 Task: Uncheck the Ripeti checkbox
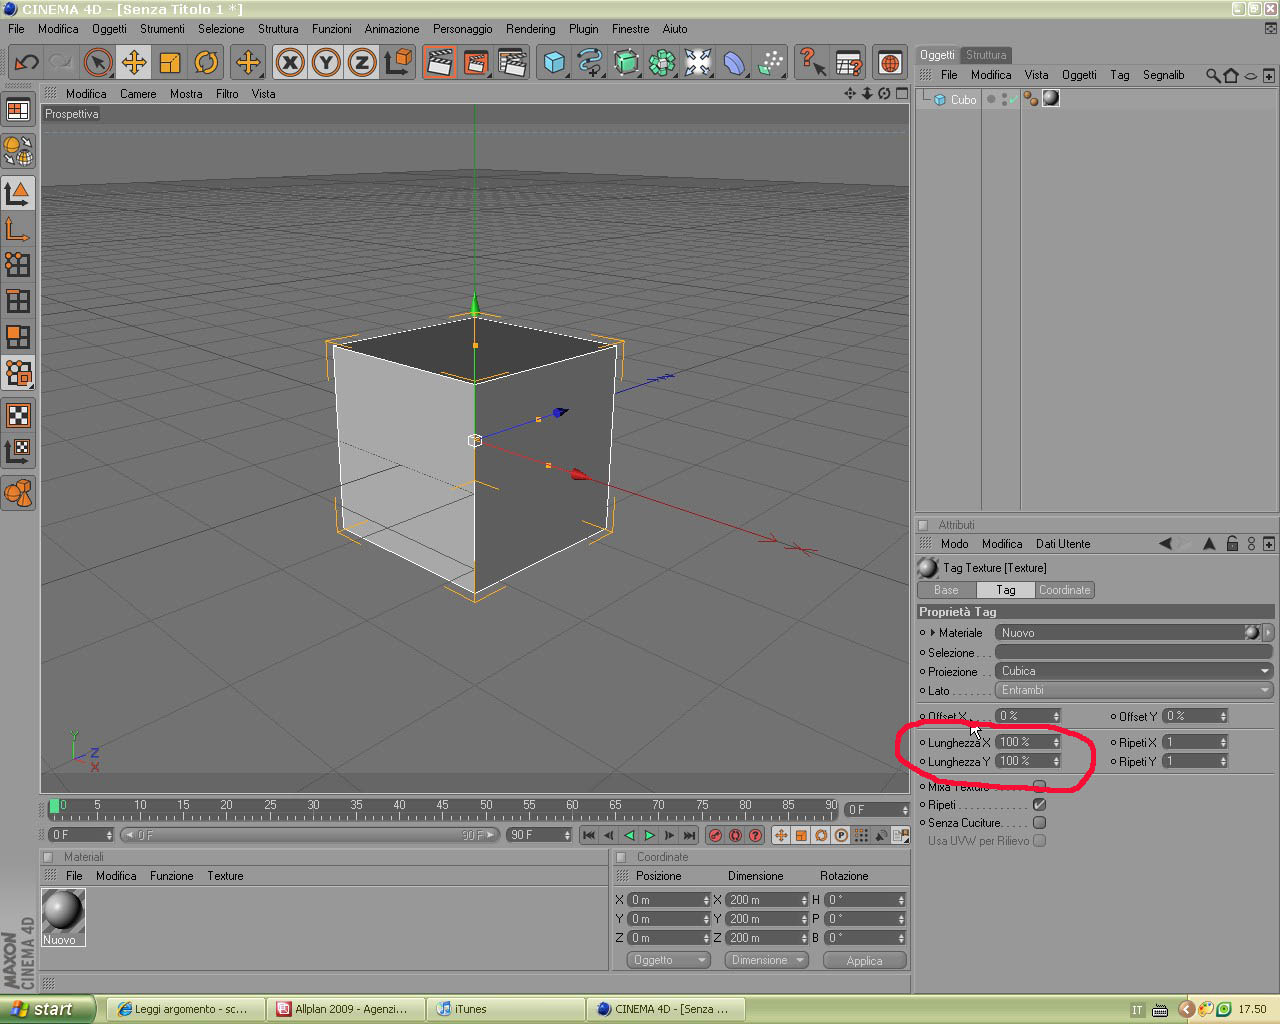click(x=1040, y=804)
